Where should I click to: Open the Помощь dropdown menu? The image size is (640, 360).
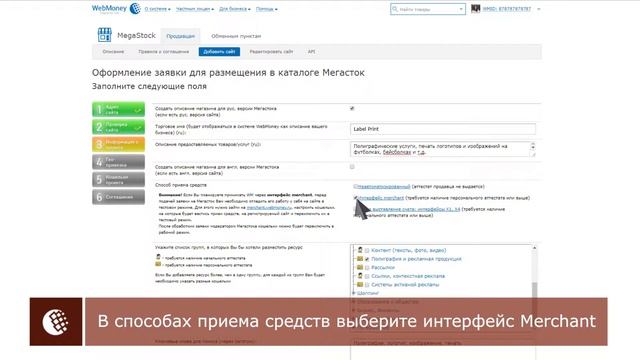[267, 9]
